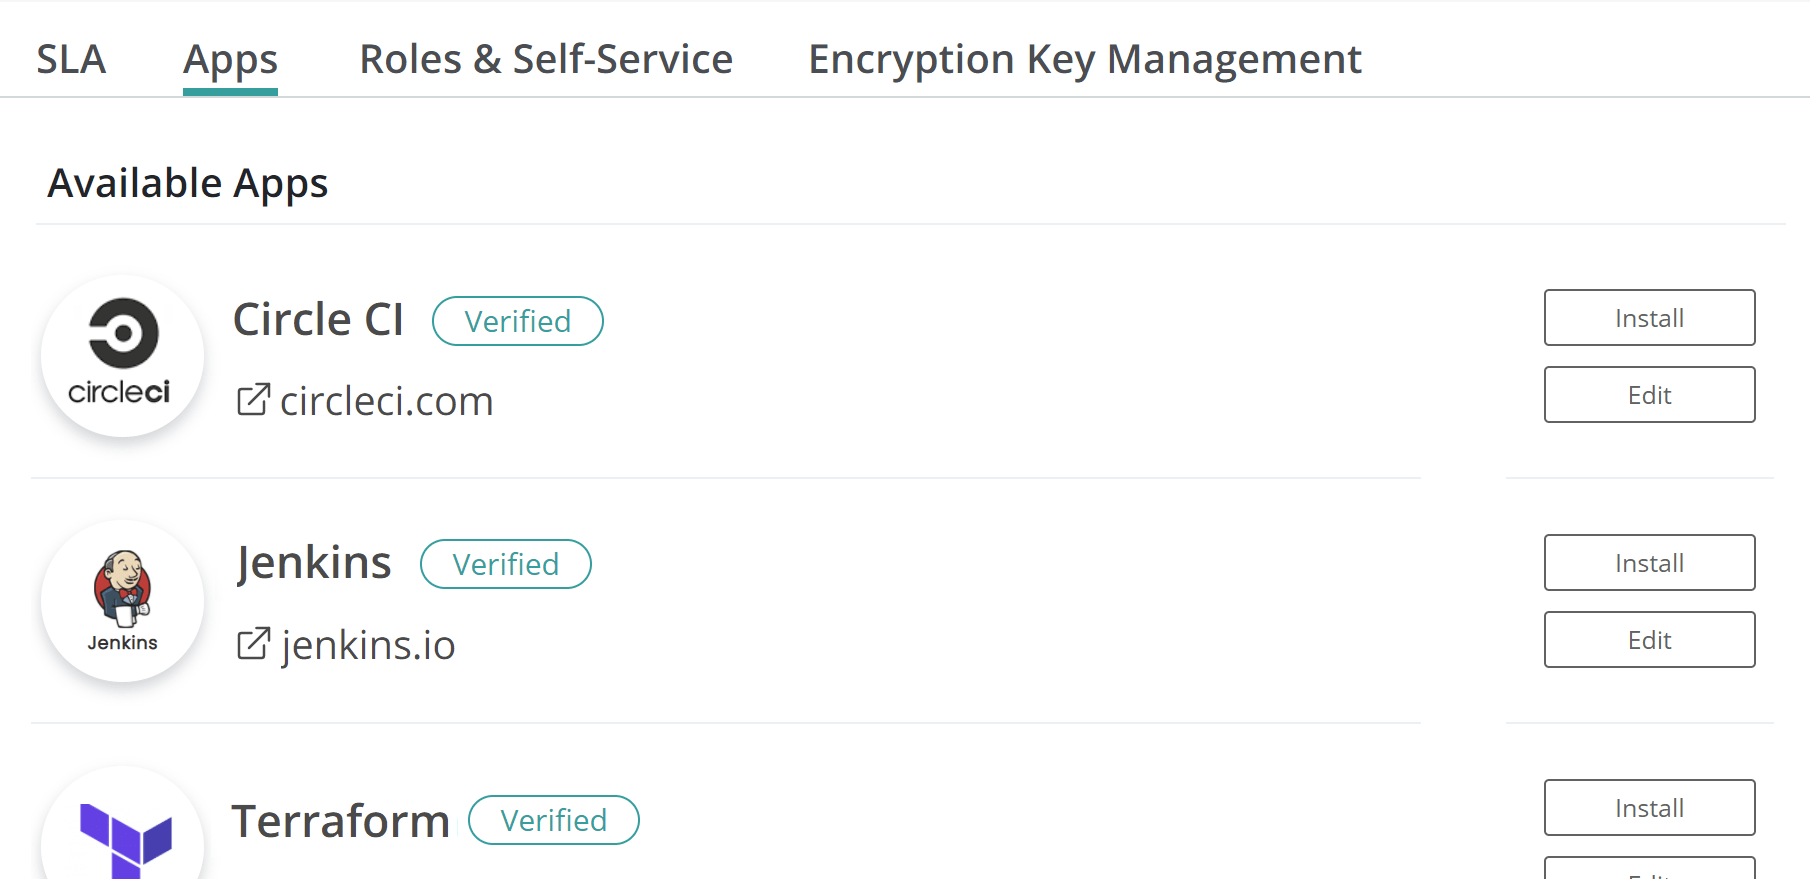Click Verified badge next to Circle CI
1810x879 pixels.
517,321
